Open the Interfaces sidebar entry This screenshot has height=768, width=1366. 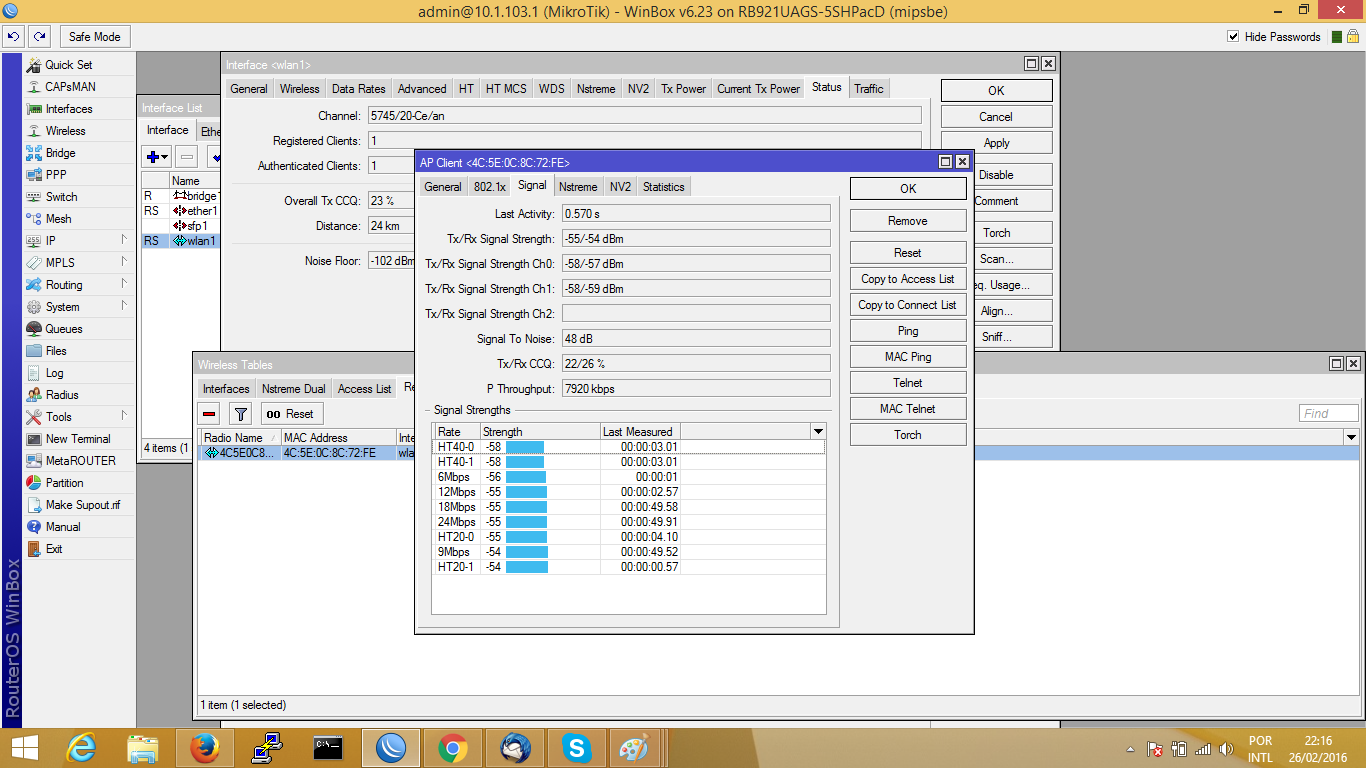[x=69, y=109]
